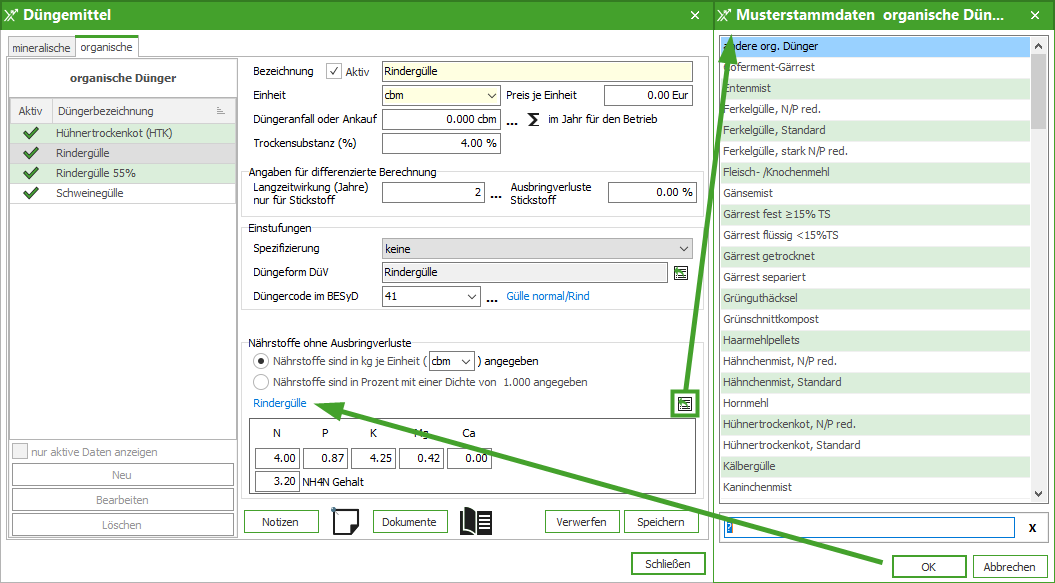
Task: Open sample data icon beside Düngeform DüV
Action: tap(681, 272)
